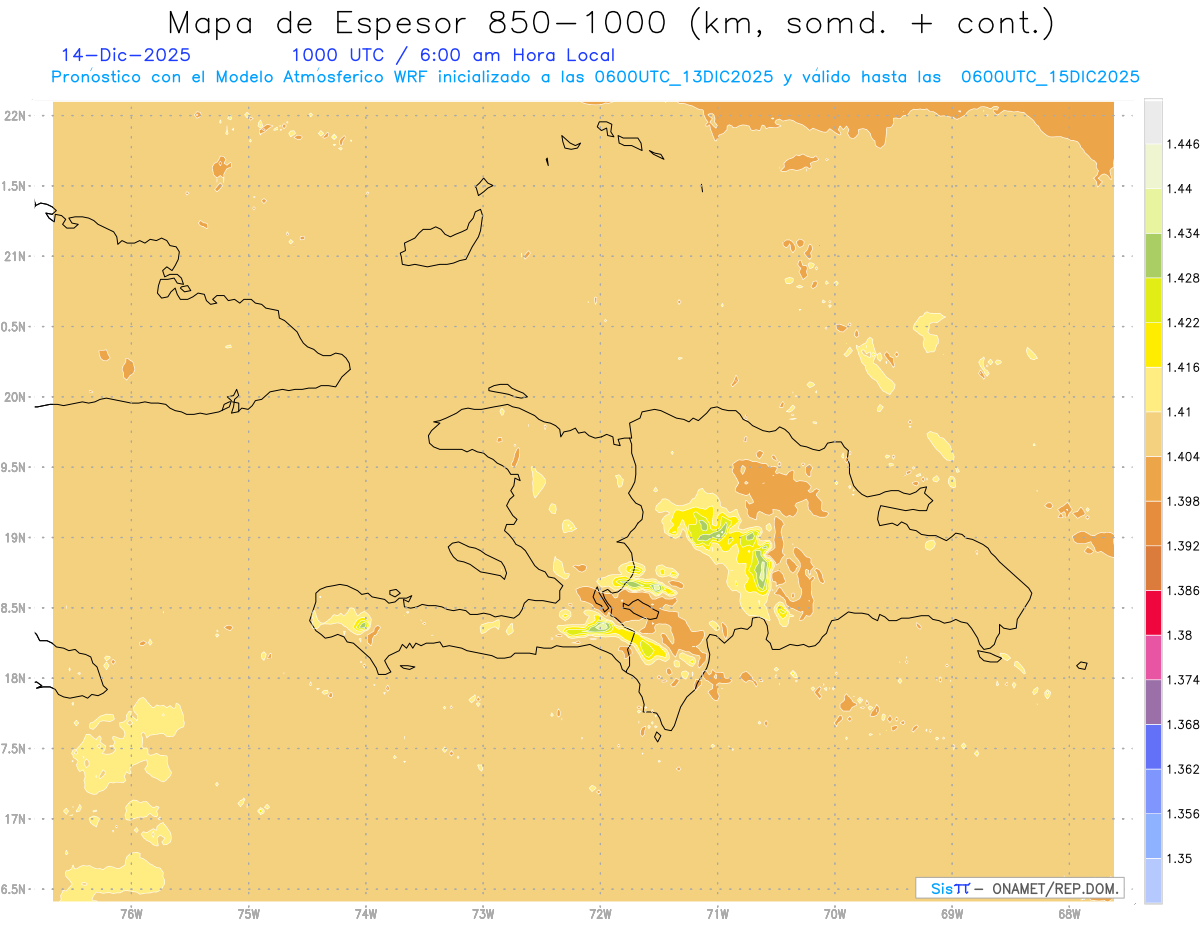Click the legend value '1.446'
The image size is (1200, 927).
1183,144
